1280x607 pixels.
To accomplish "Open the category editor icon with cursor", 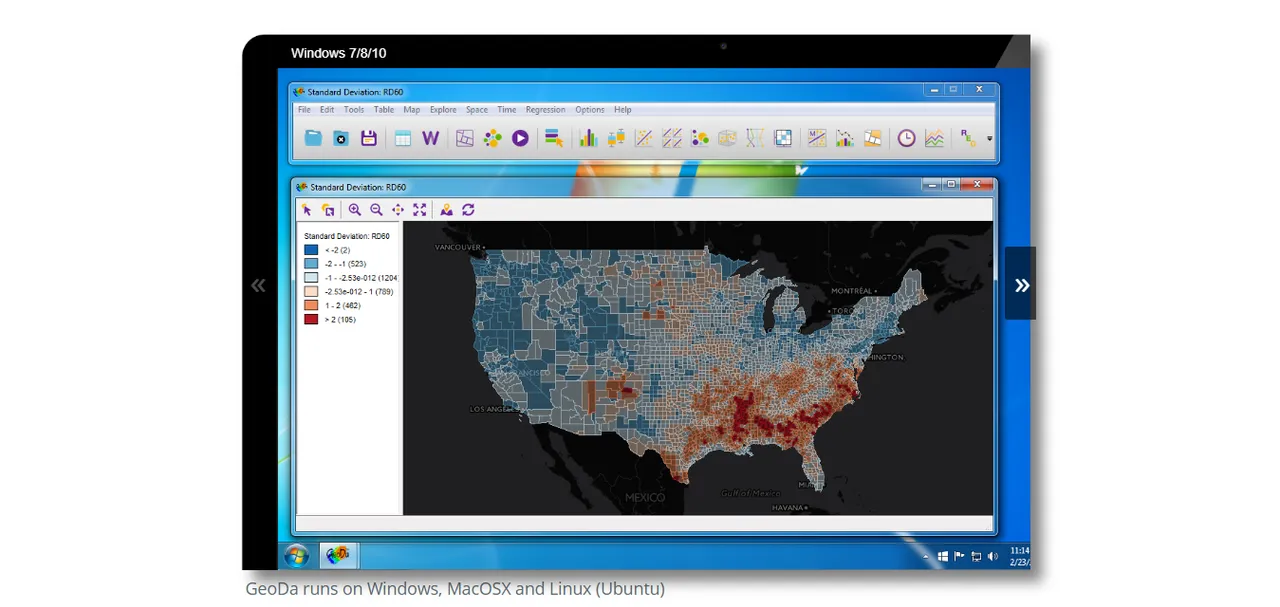I will (x=554, y=139).
